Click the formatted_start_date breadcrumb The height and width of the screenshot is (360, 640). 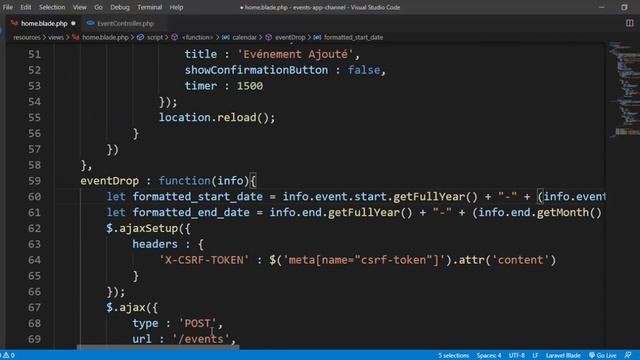[353, 37]
